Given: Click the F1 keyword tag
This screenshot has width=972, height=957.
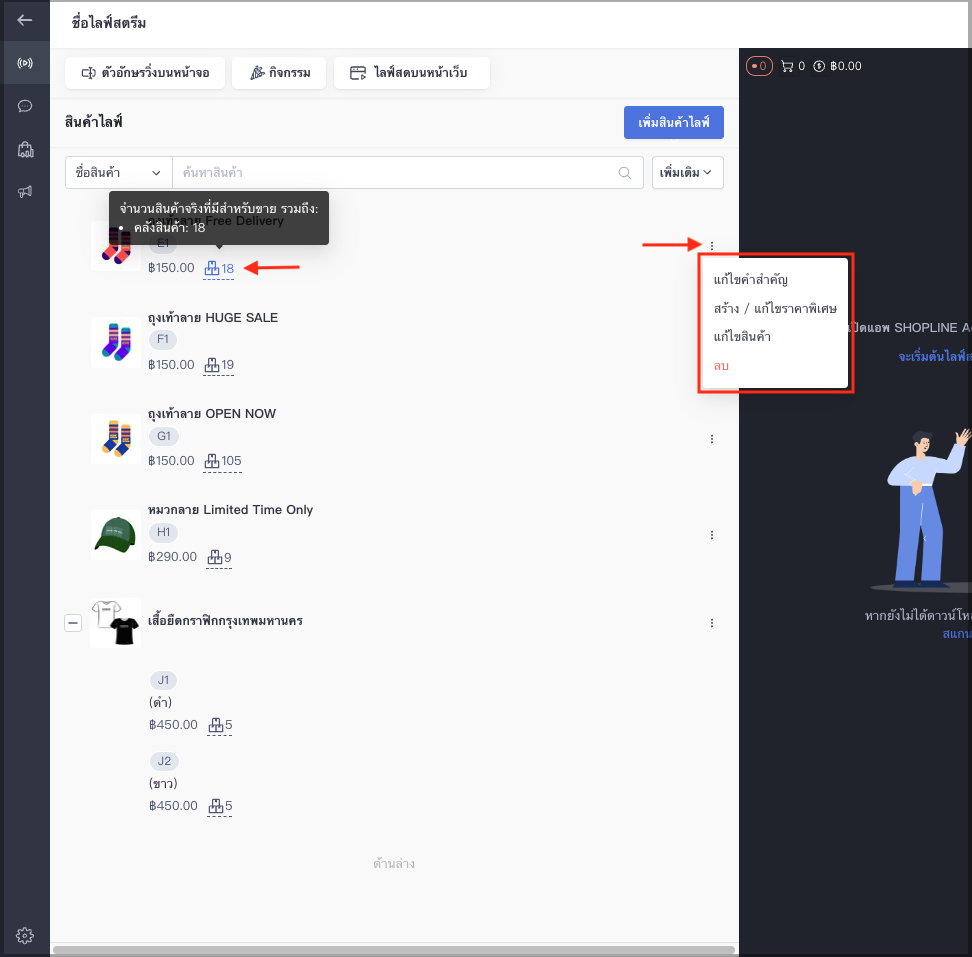Looking at the screenshot, I should pos(162,340).
